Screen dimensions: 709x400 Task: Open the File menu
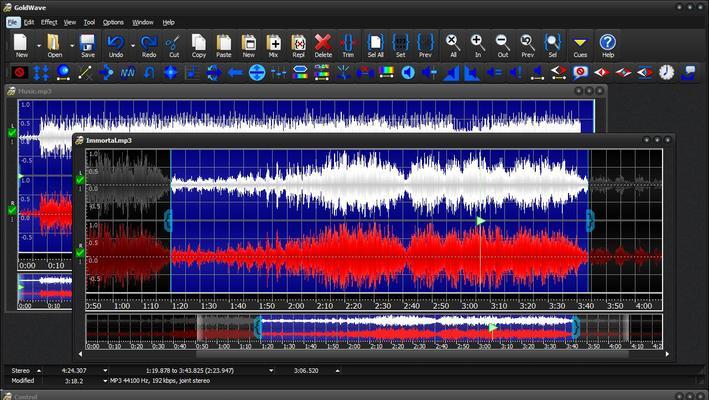pos(13,22)
